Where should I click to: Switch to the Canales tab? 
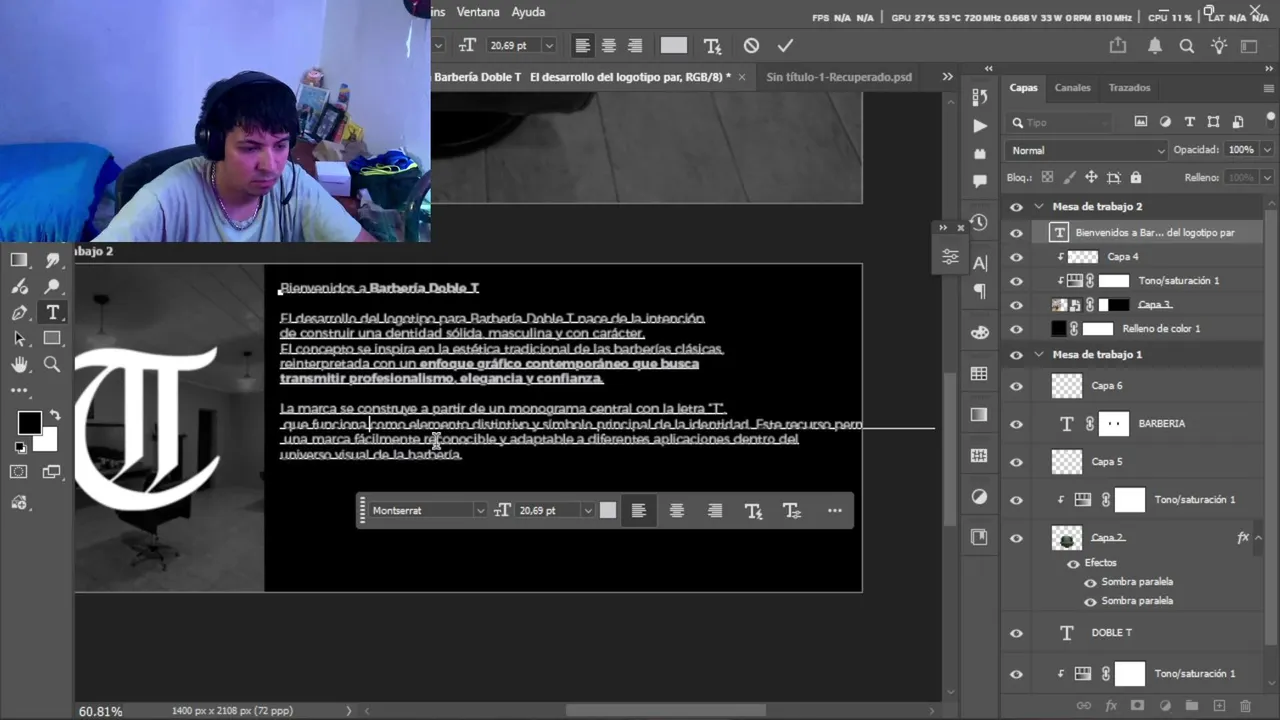[x=1072, y=88]
